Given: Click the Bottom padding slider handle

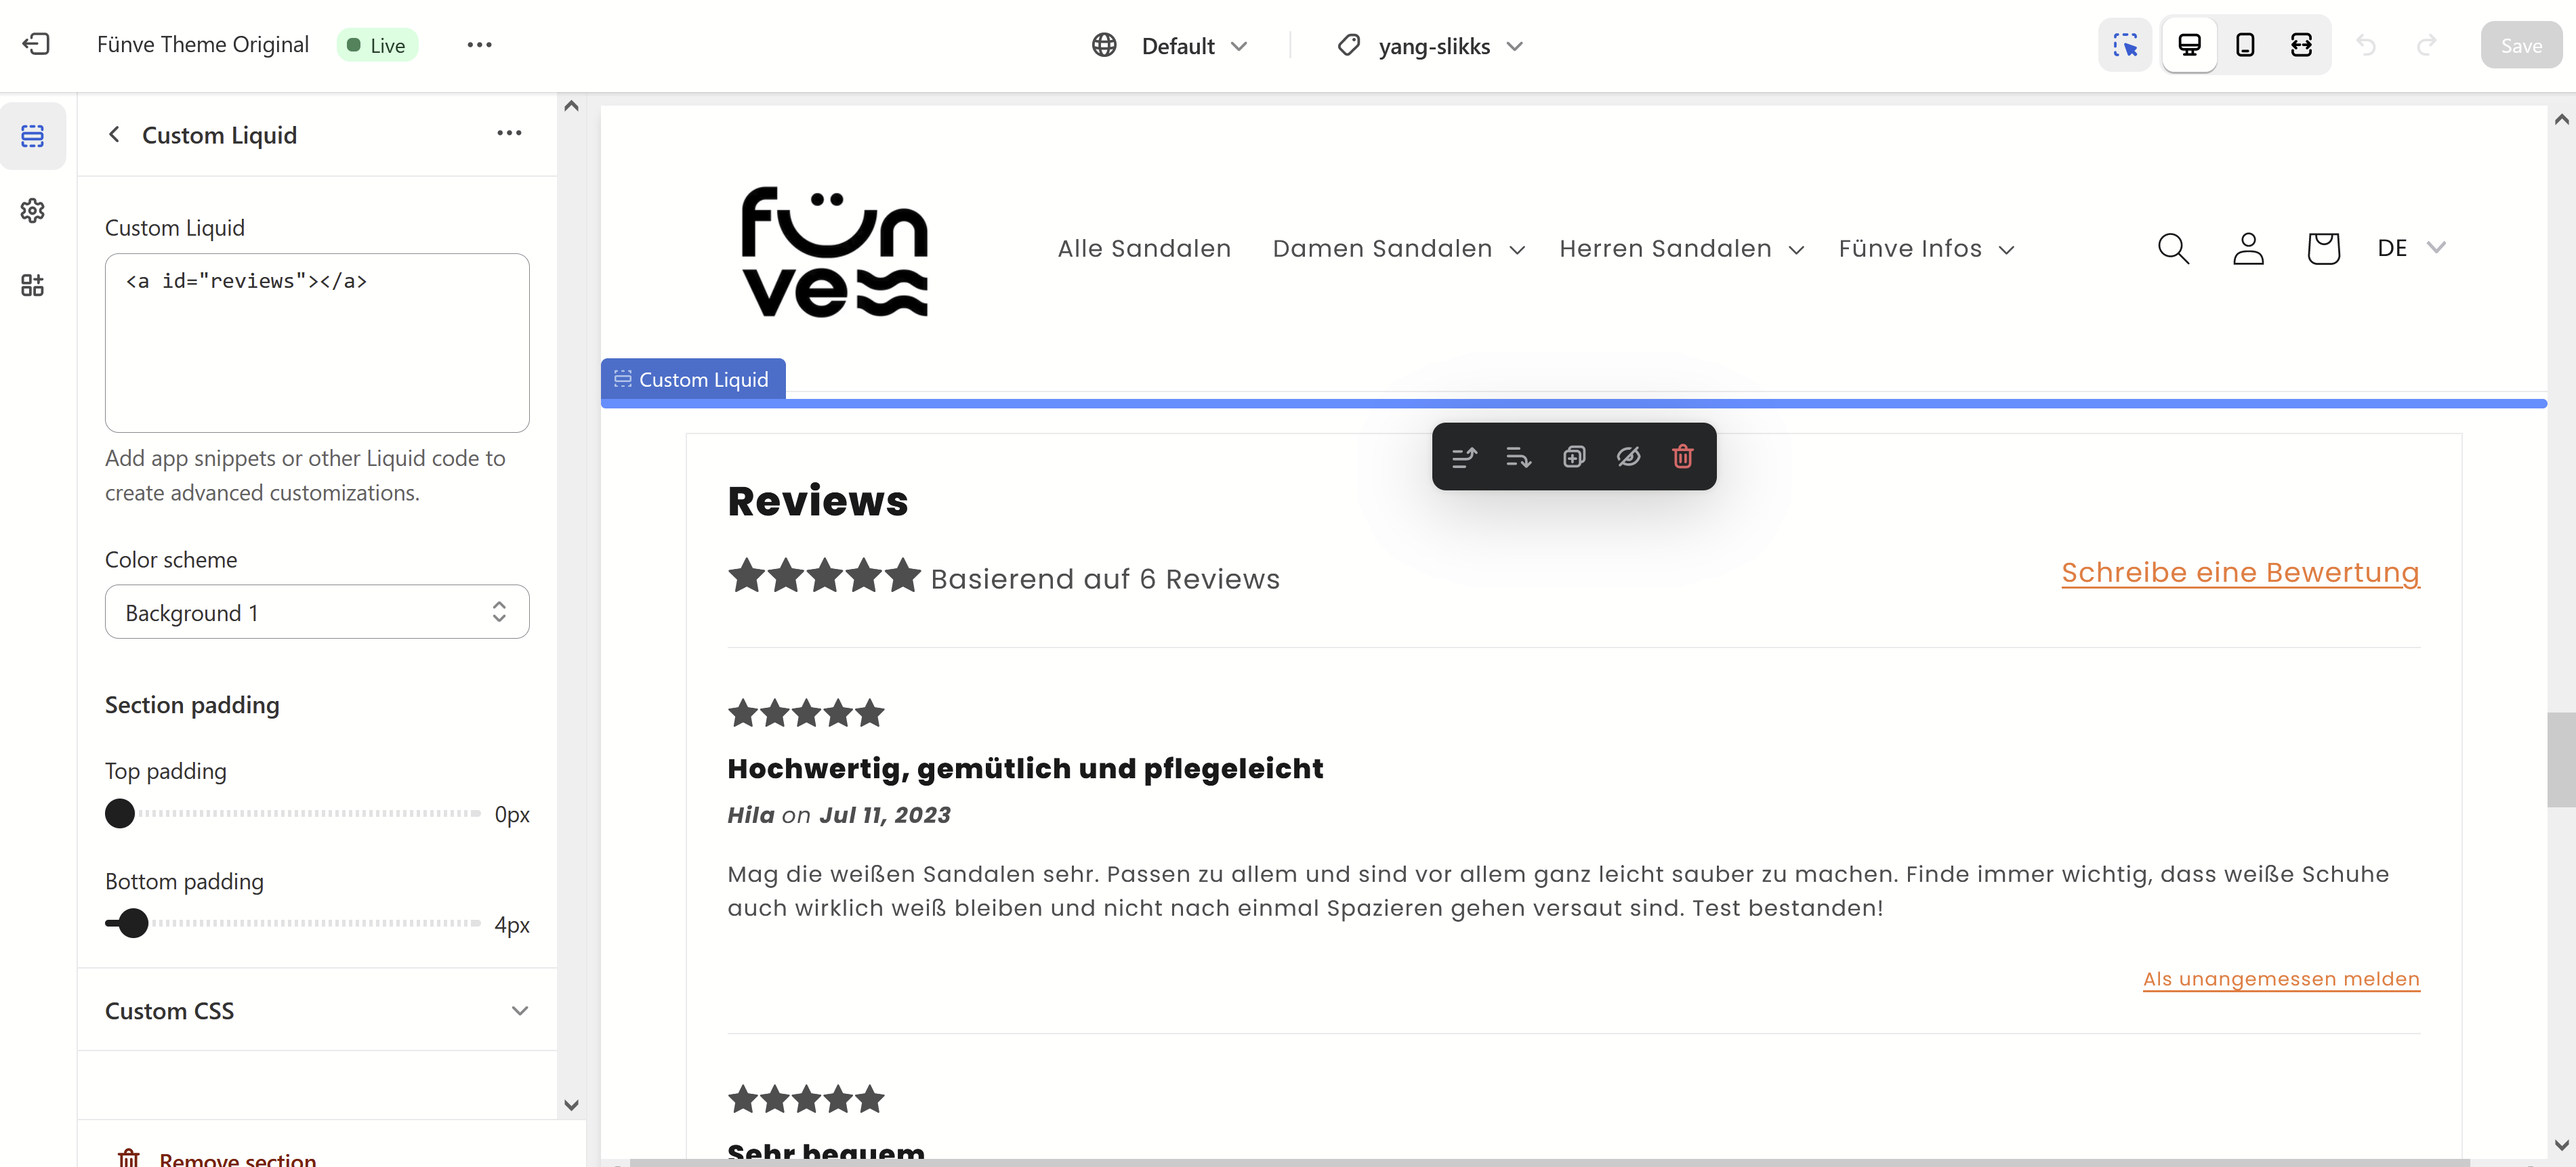Looking at the screenshot, I should (x=133, y=922).
